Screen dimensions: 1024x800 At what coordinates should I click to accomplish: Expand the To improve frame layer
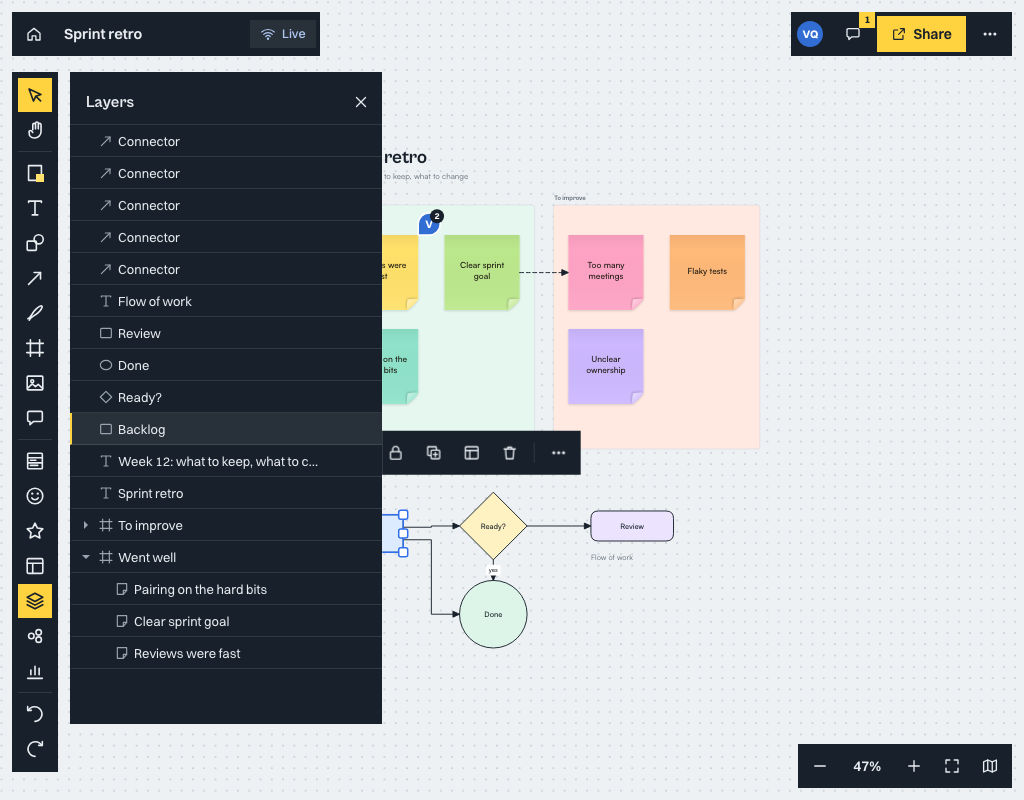click(86, 525)
